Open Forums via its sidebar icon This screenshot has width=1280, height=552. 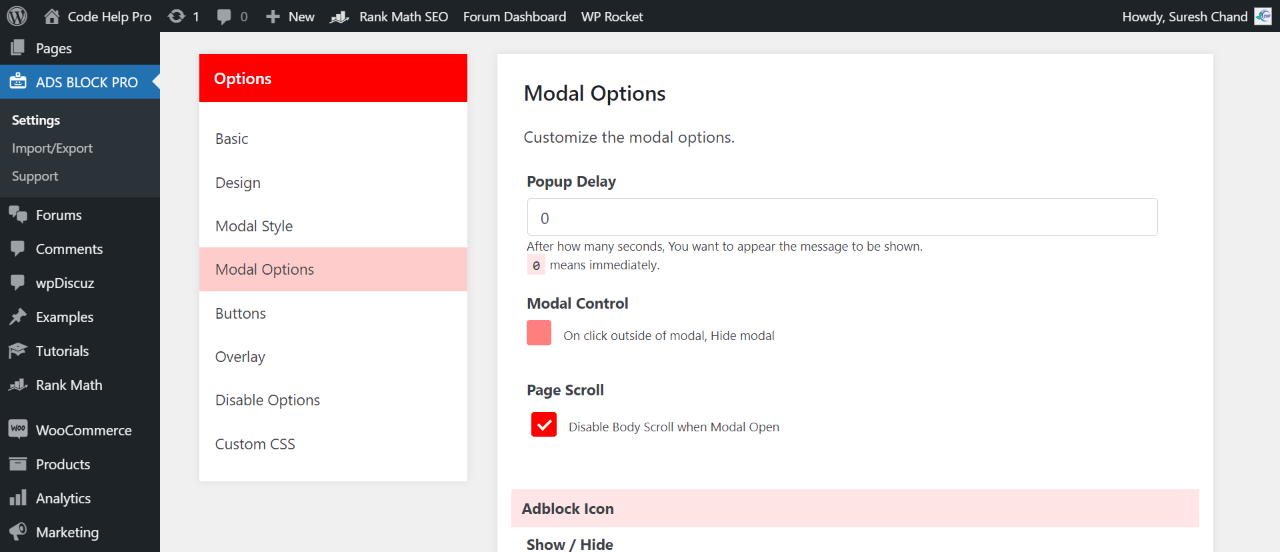(17, 215)
